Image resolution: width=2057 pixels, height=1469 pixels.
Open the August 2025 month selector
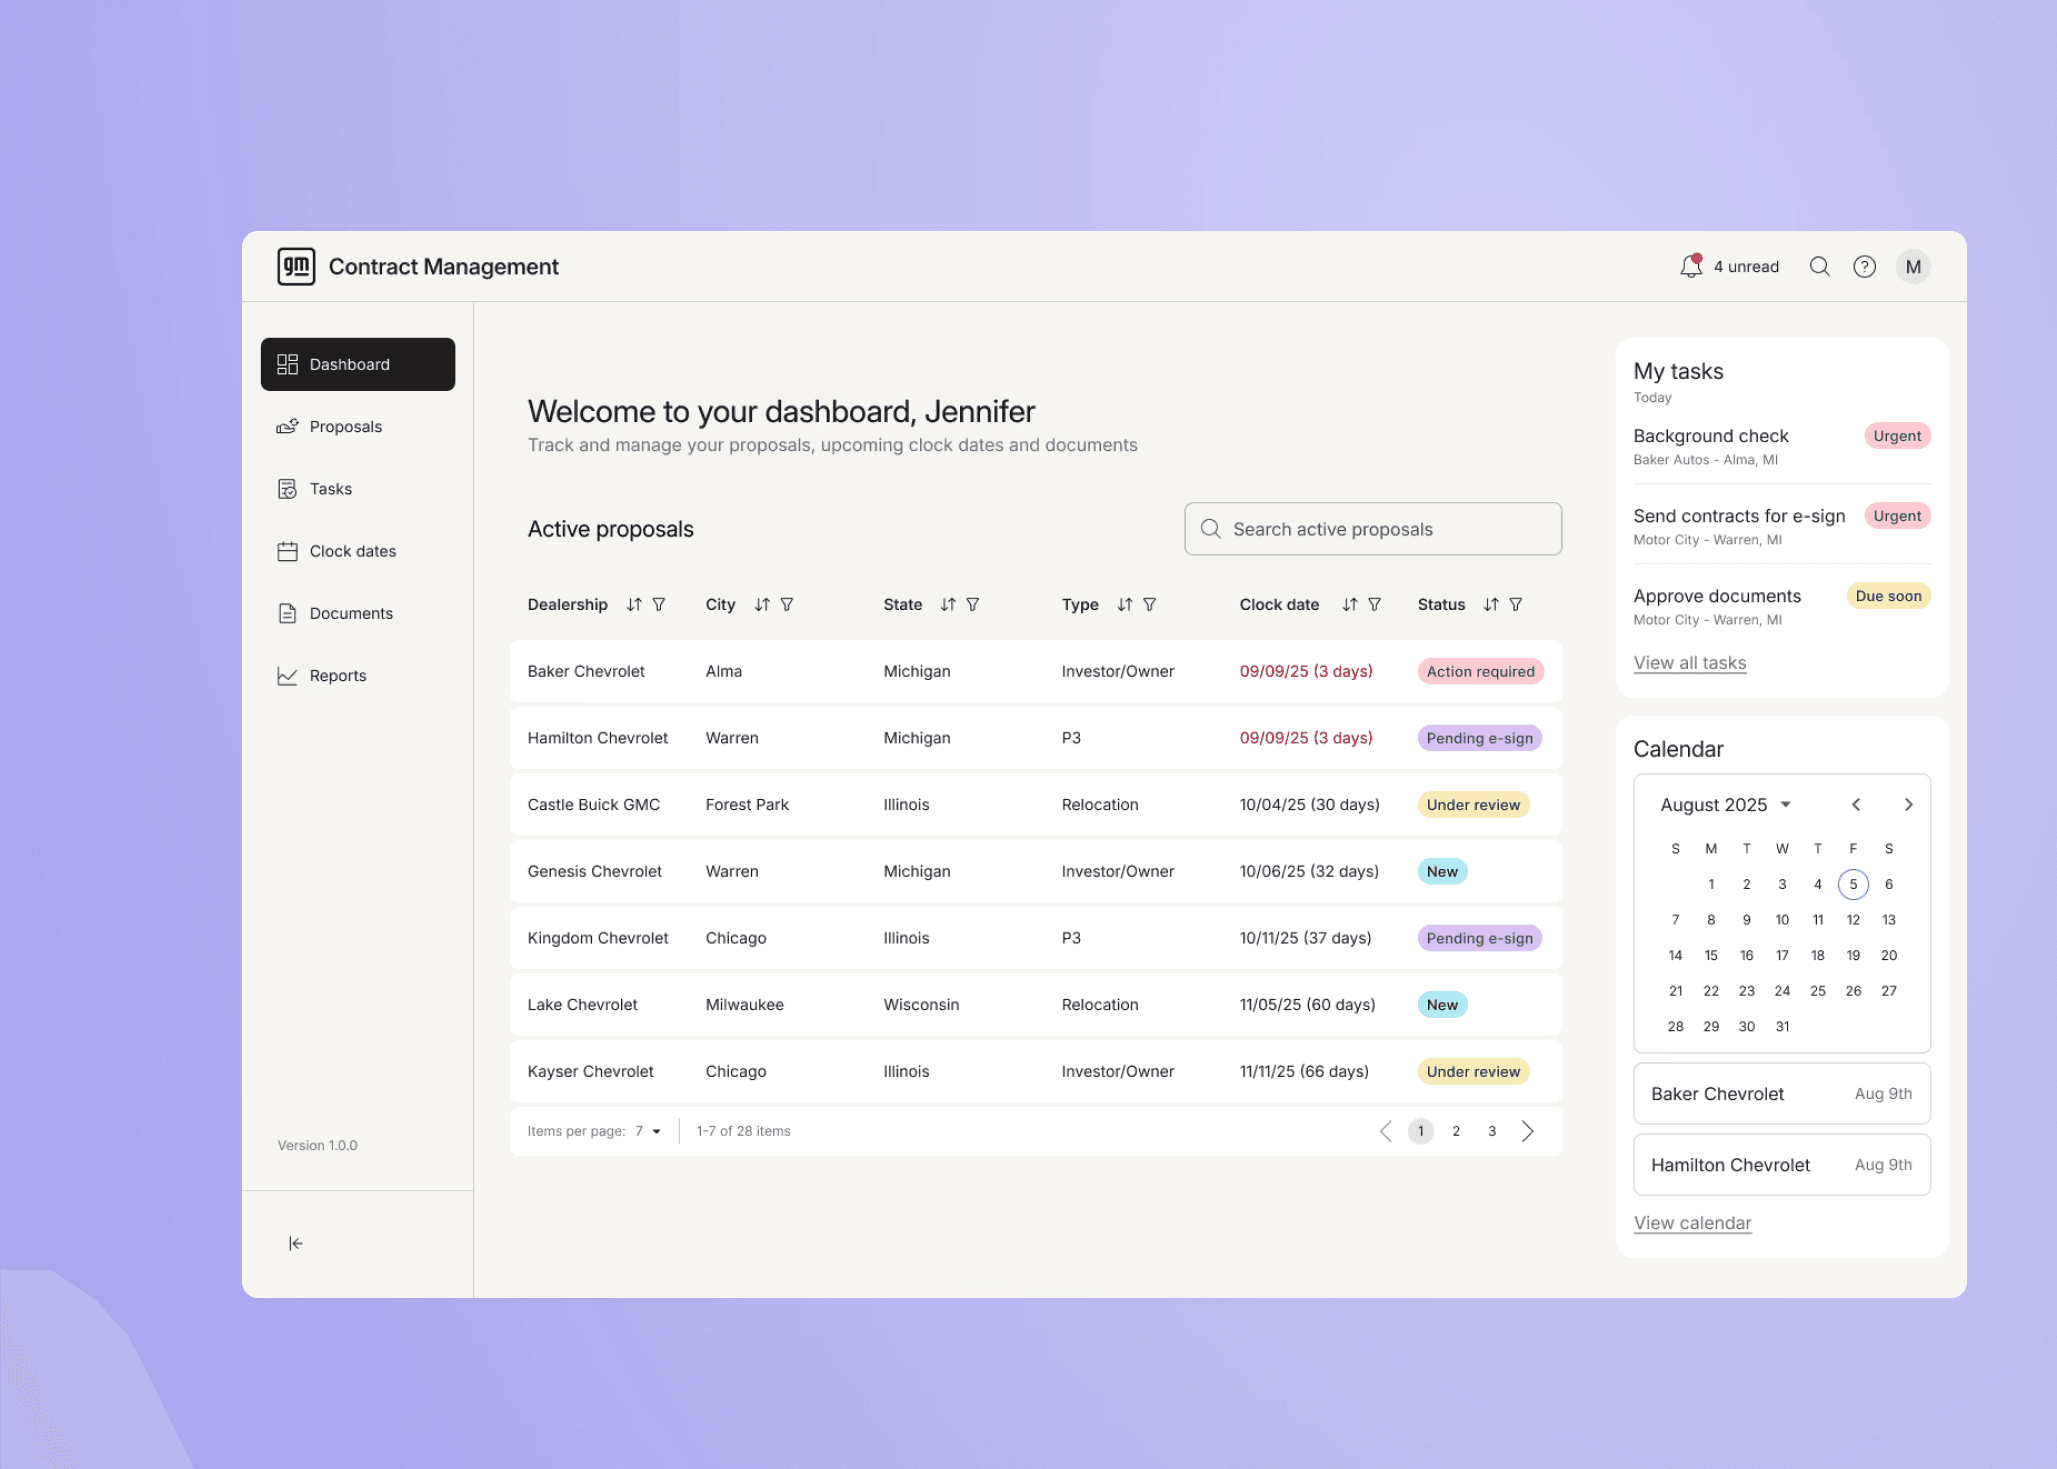tap(1724, 804)
